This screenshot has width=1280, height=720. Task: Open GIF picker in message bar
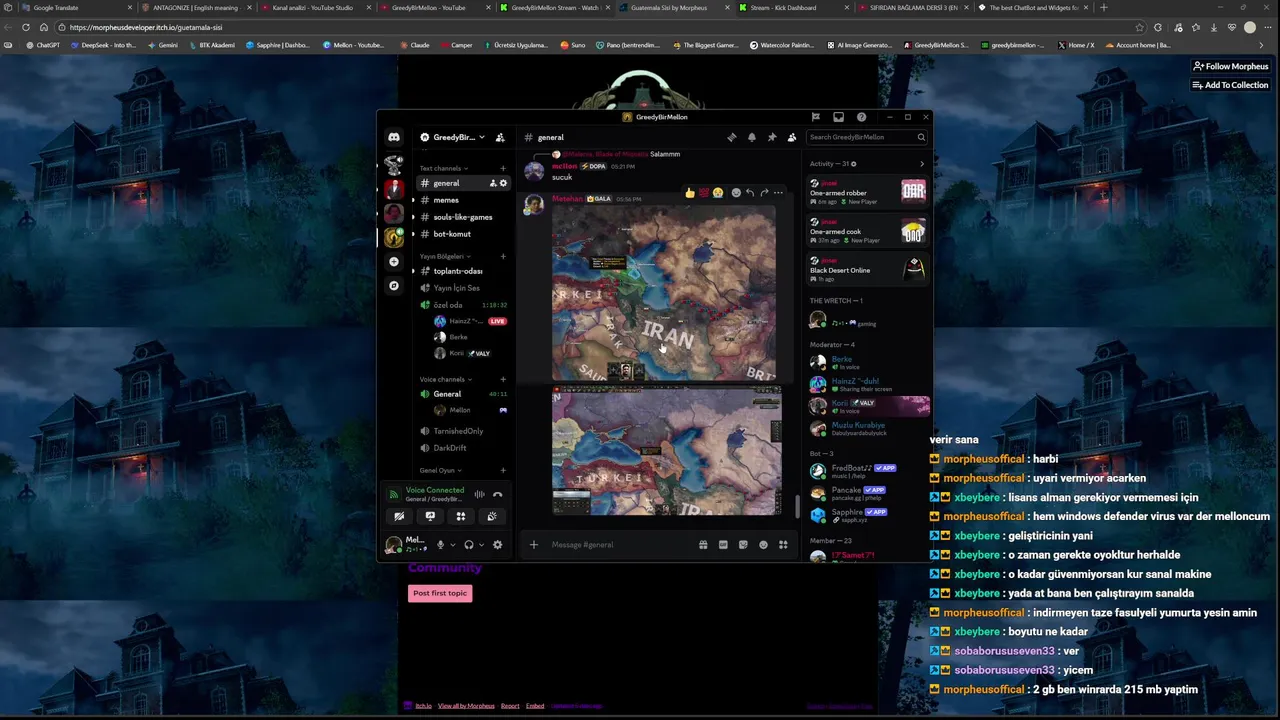coord(723,545)
